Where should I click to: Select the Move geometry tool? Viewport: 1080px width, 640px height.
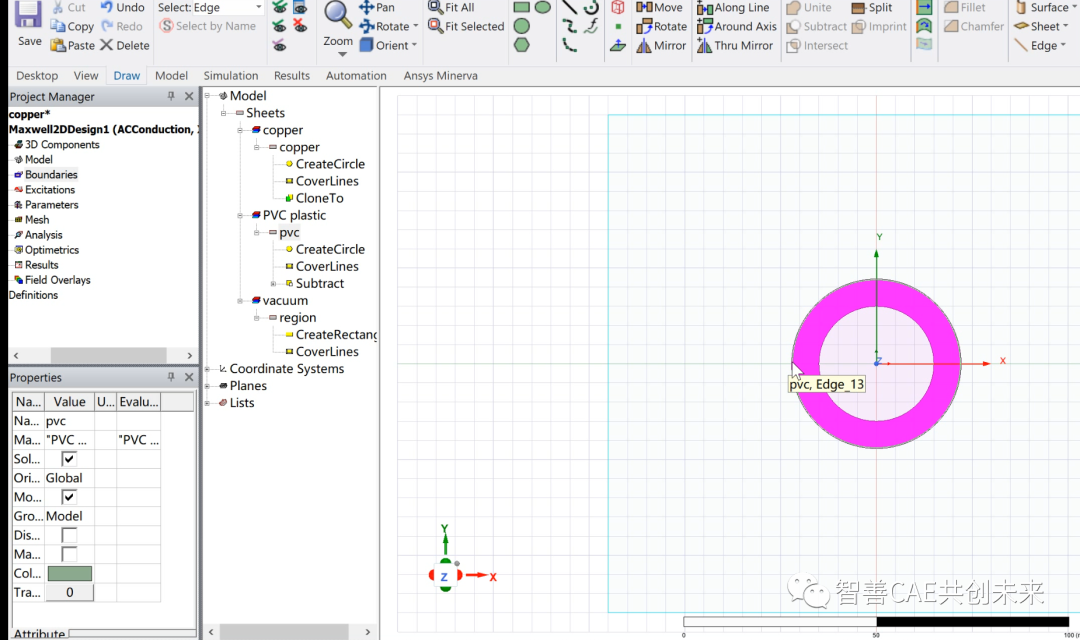pos(659,8)
